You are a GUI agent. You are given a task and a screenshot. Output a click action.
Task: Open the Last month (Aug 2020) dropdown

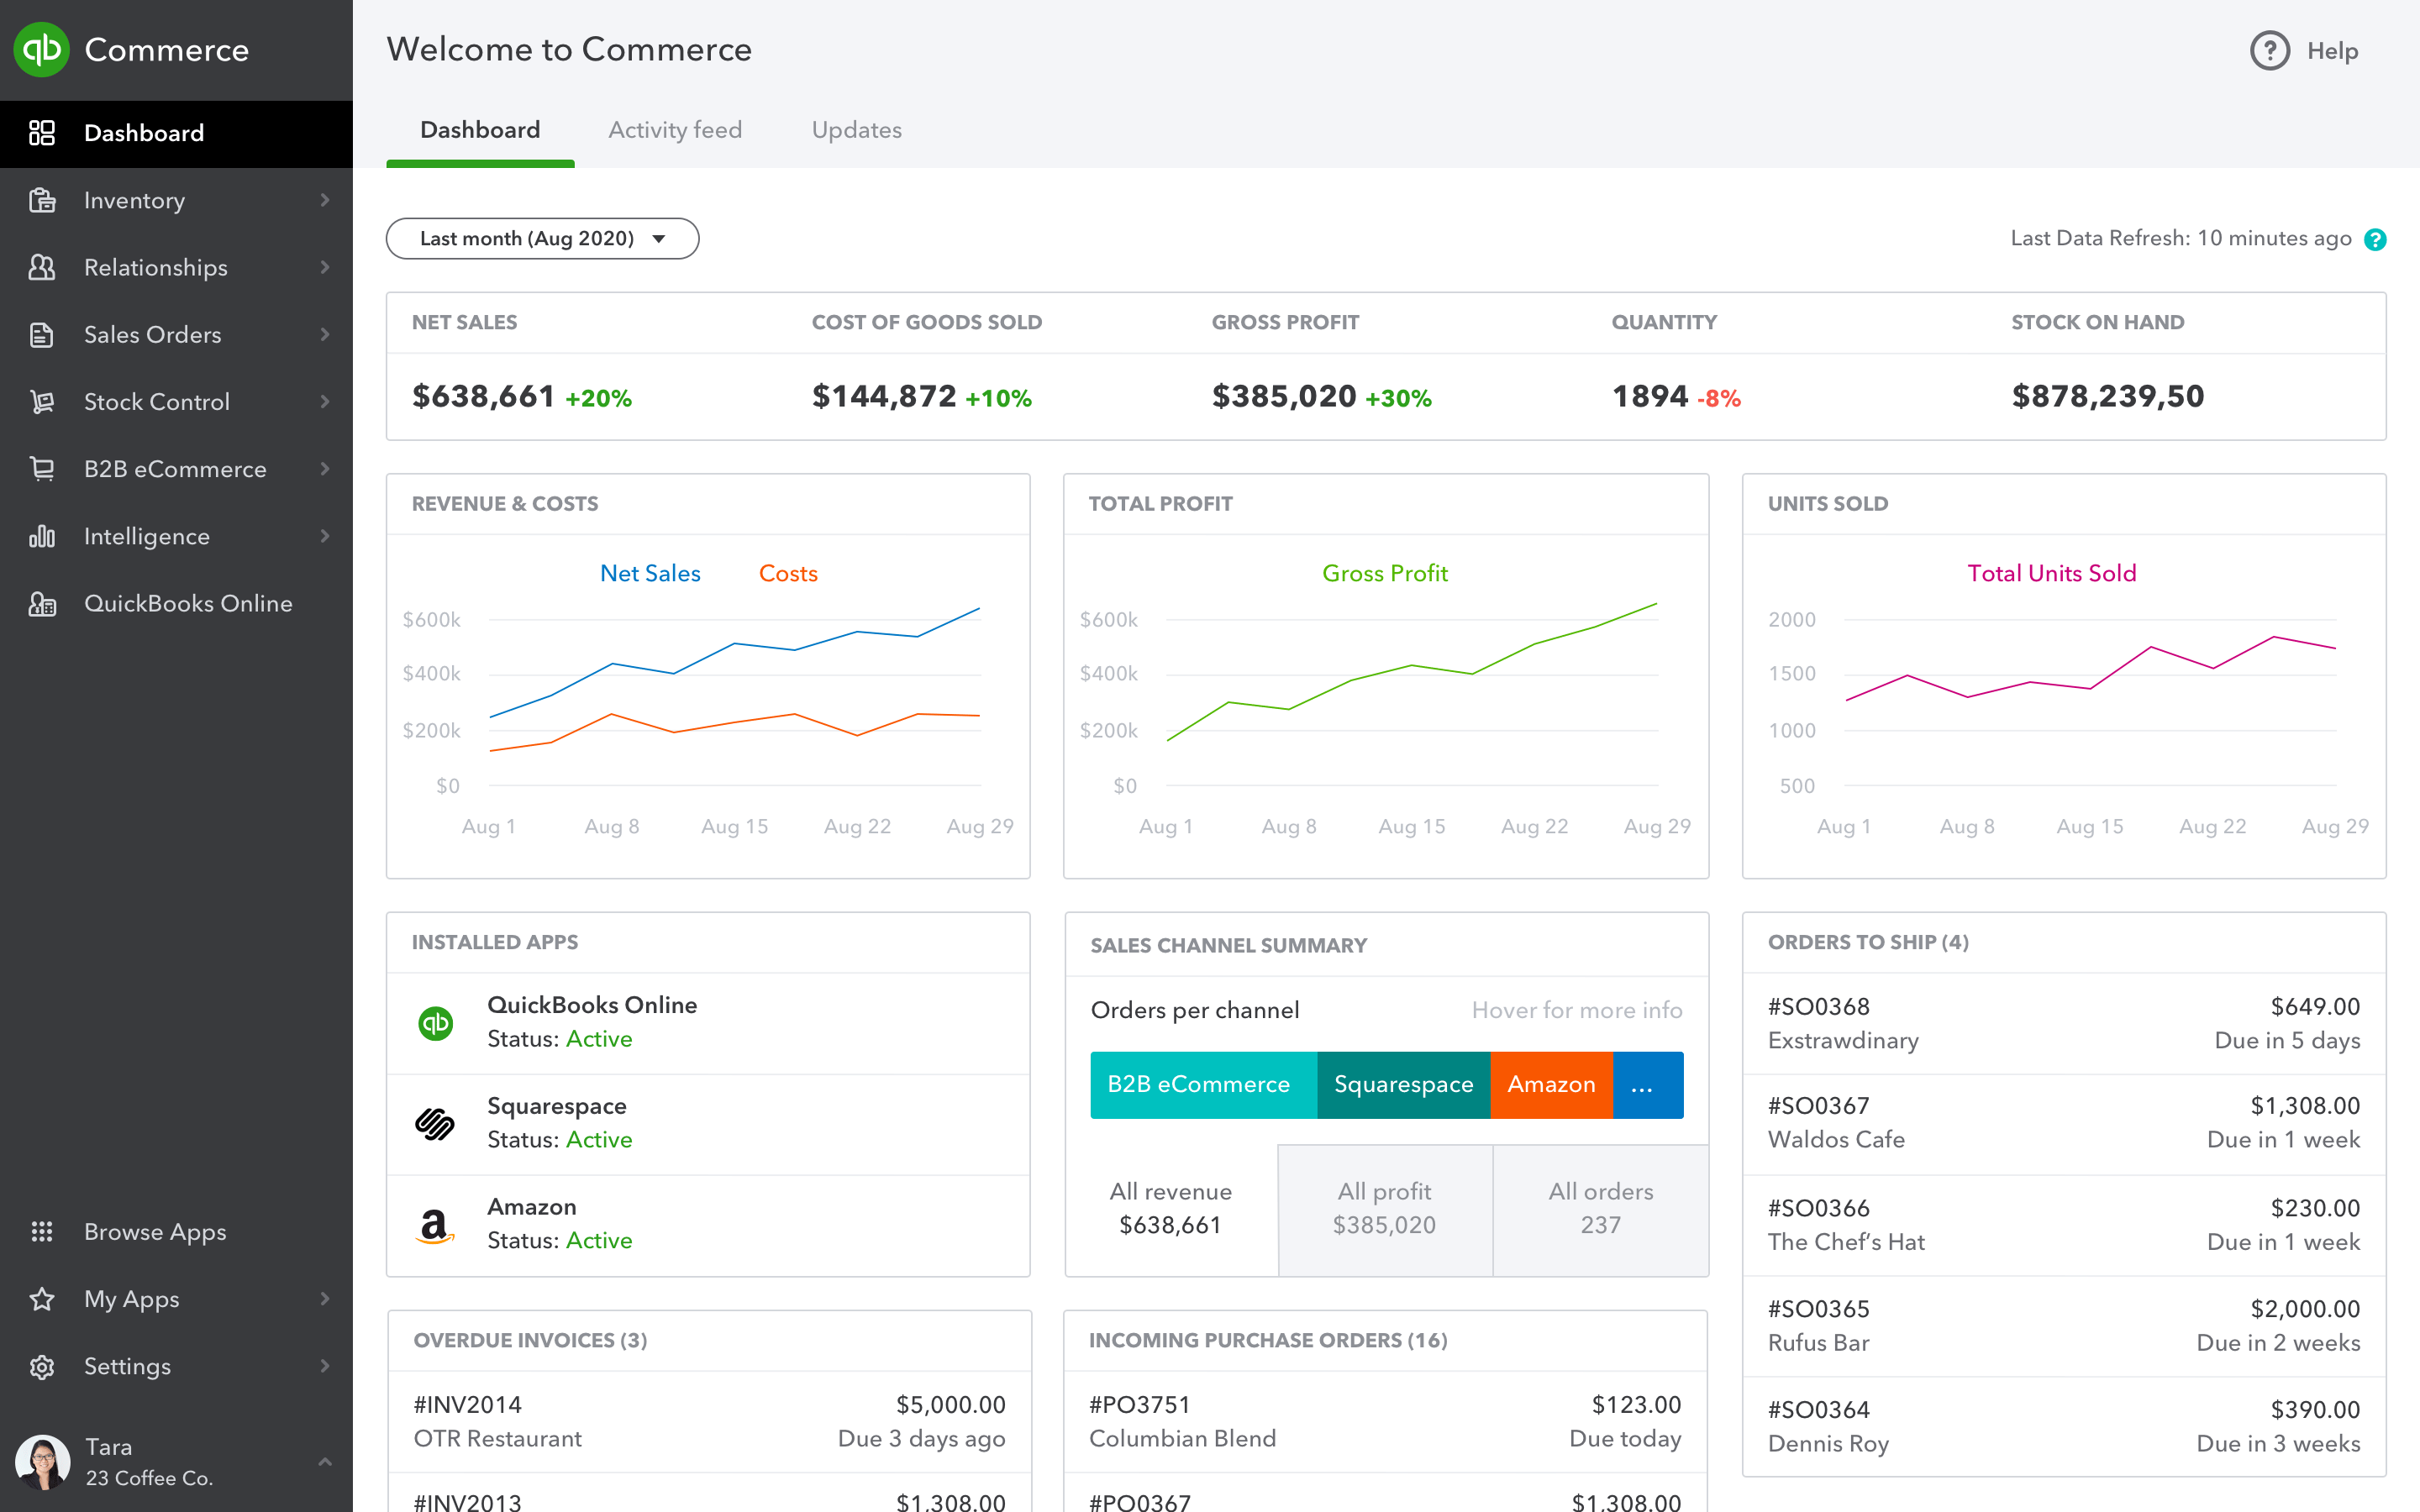(542, 238)
